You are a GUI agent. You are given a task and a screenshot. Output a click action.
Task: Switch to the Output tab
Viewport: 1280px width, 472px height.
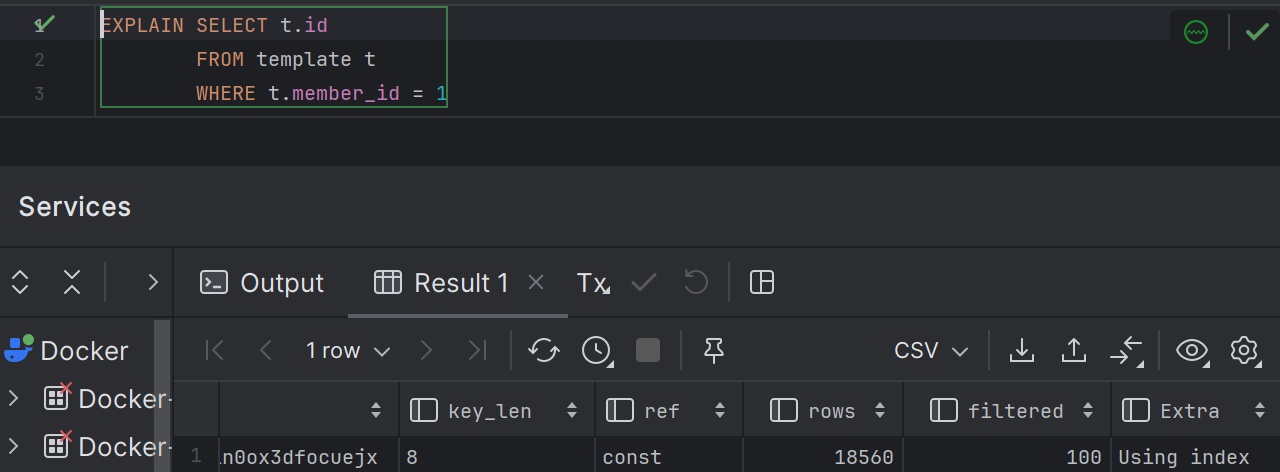[x=263, y=283]
